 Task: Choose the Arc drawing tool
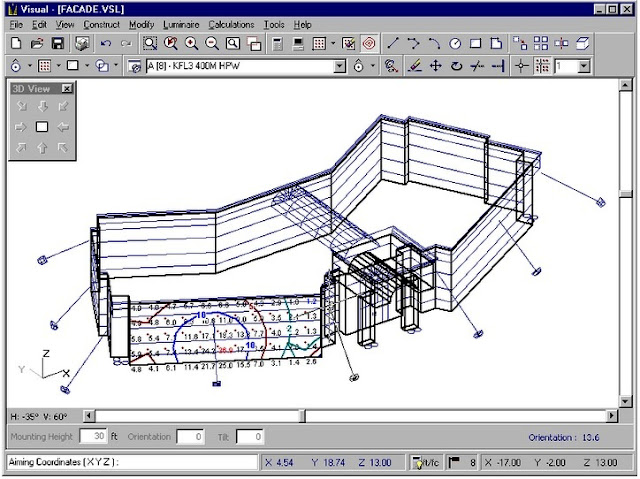[434, 43]
